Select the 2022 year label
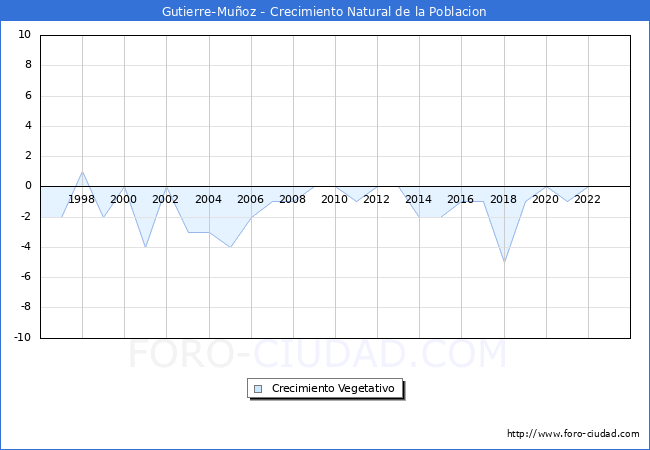 point(587,199)
